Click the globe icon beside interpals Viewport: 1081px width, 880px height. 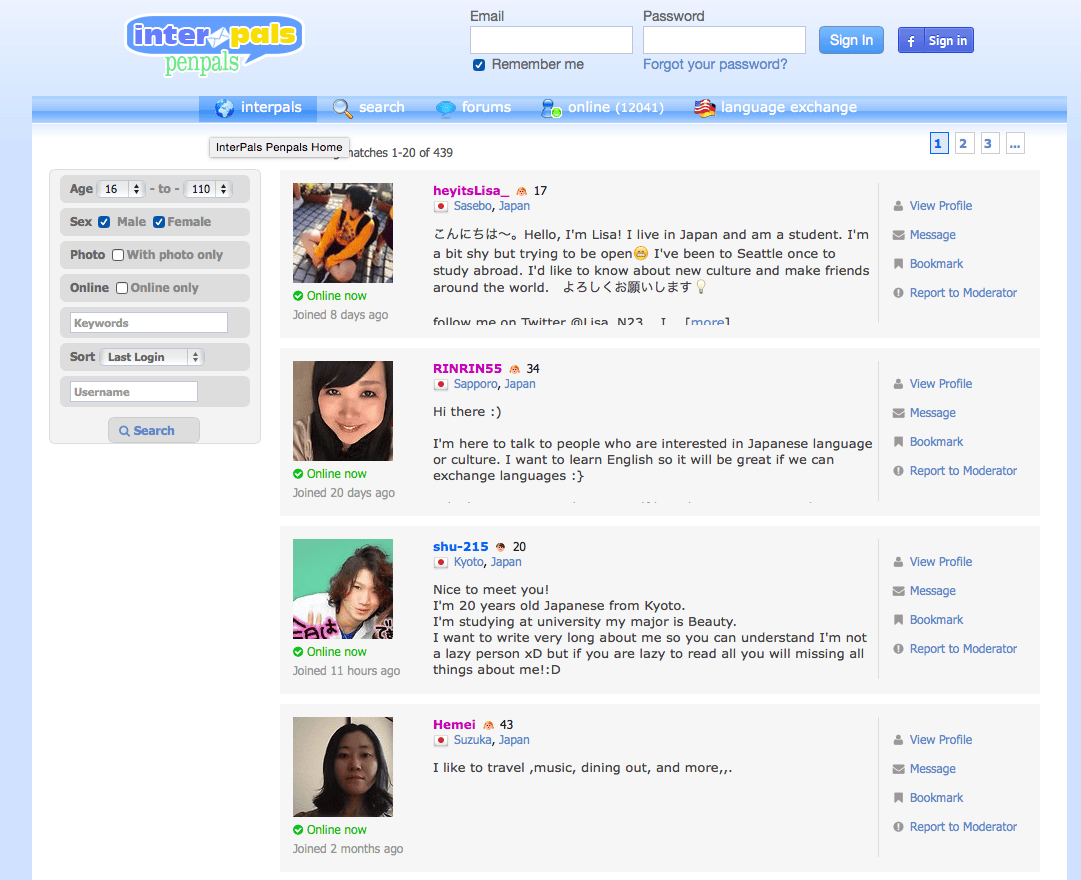(x=224, y=108)
